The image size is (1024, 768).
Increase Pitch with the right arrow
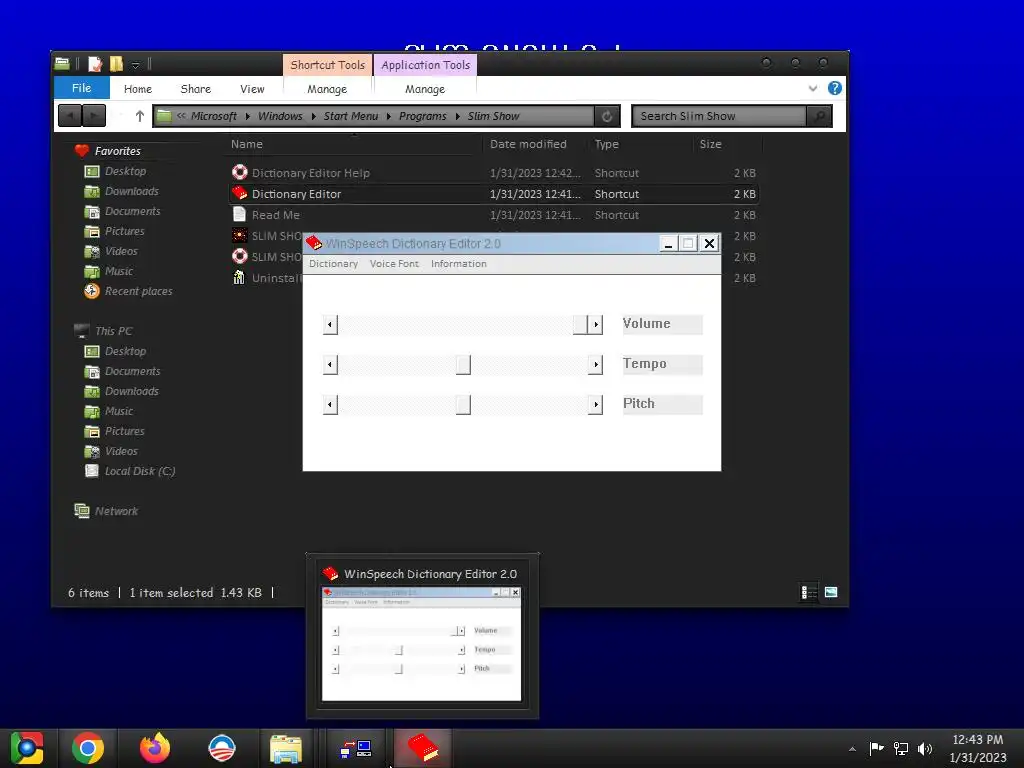[595, 405]
